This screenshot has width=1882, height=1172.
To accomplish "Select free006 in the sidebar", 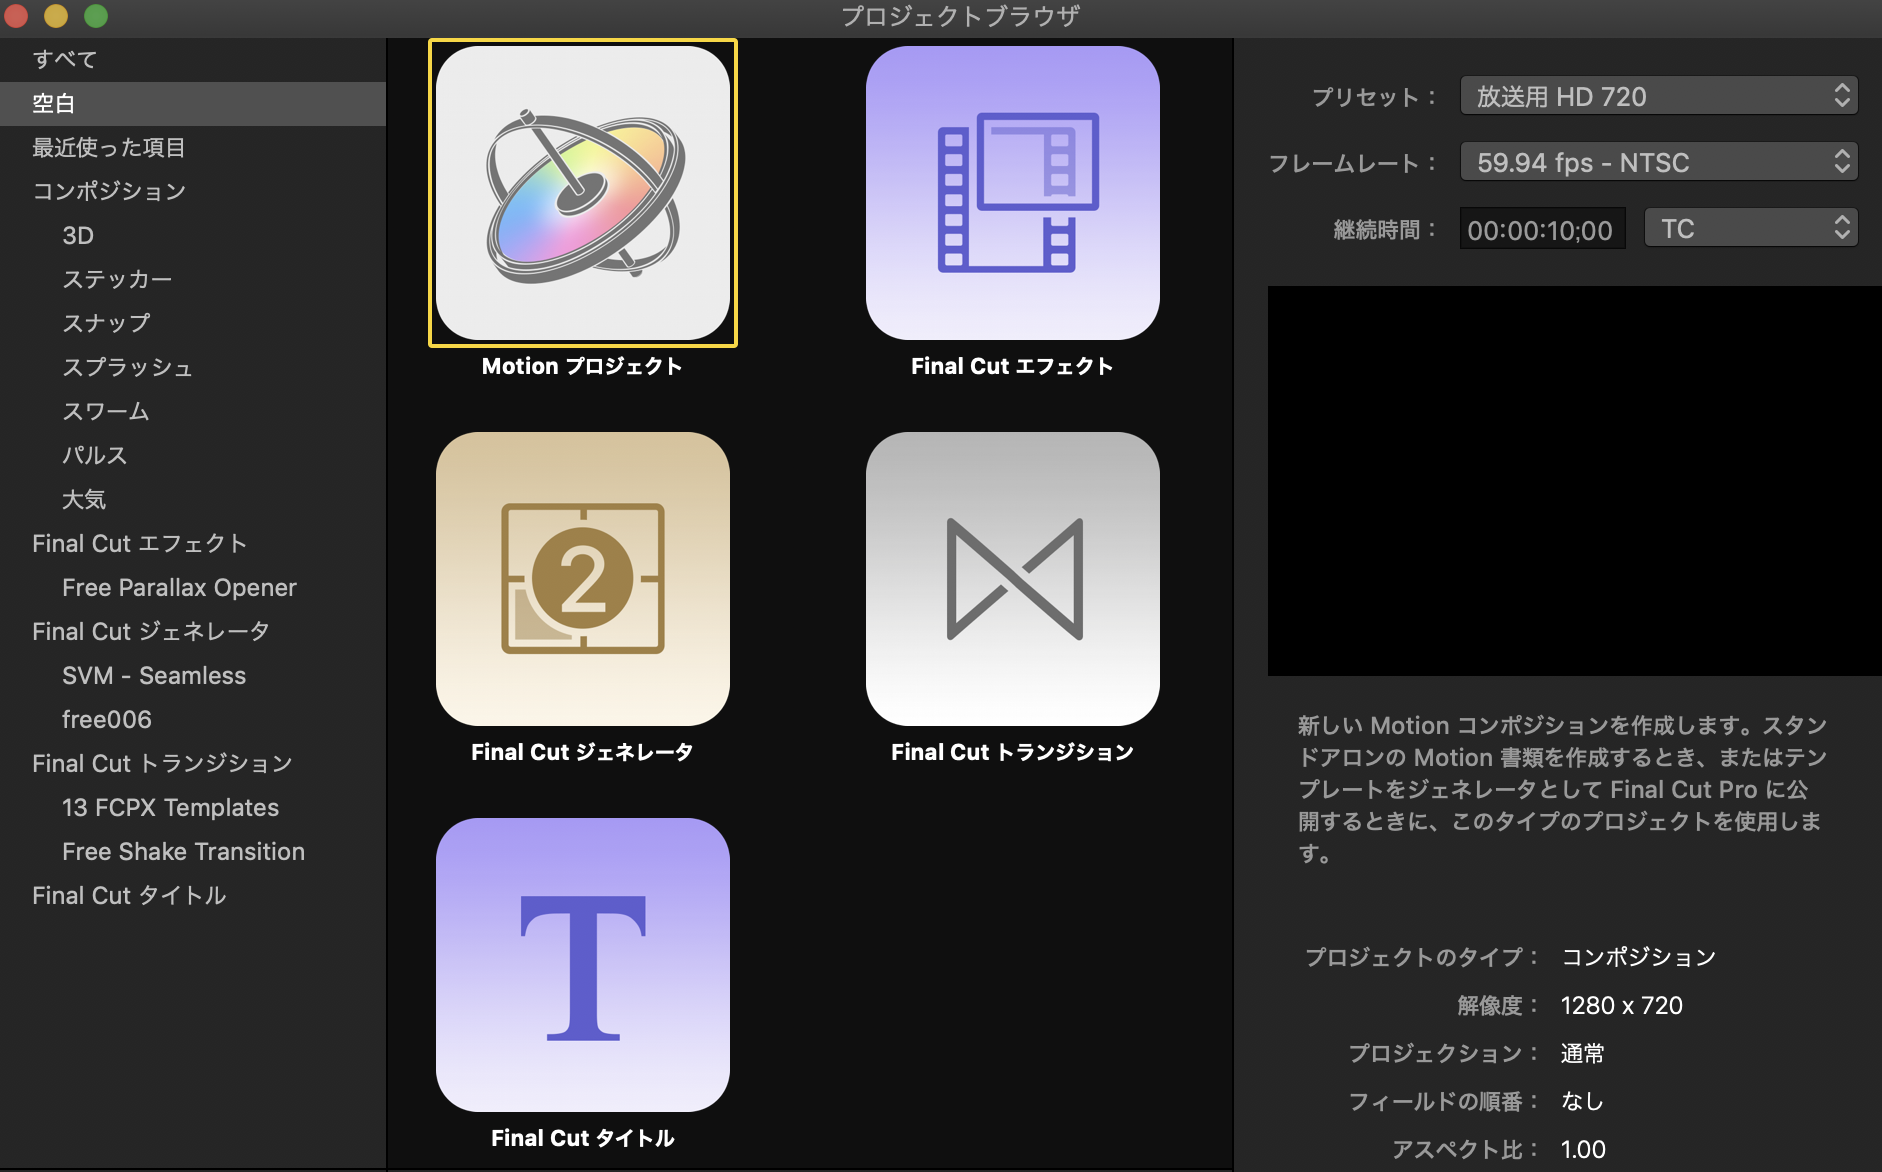I will click(x=193, y=720).
